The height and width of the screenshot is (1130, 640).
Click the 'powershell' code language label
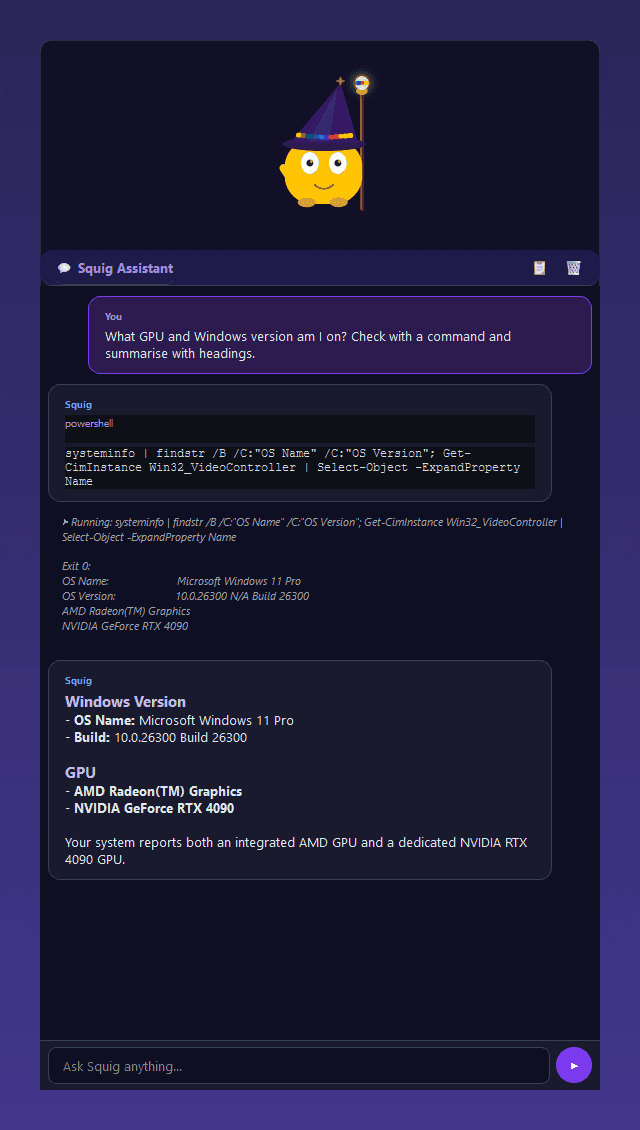pos(89,424)
